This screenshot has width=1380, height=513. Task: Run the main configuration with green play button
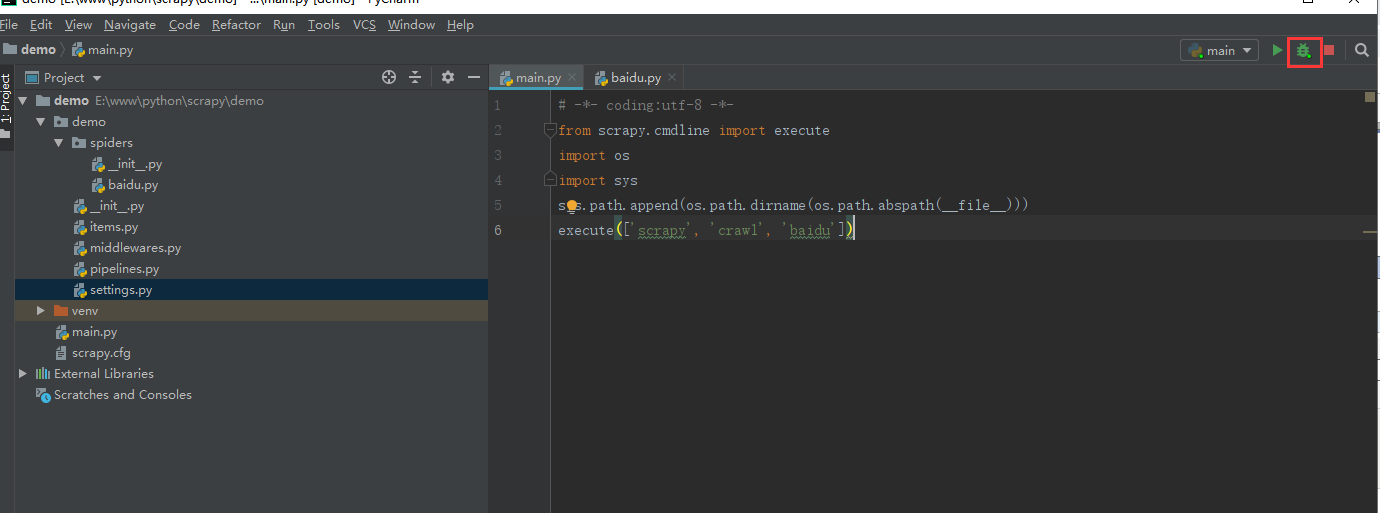coord(1277,50)
